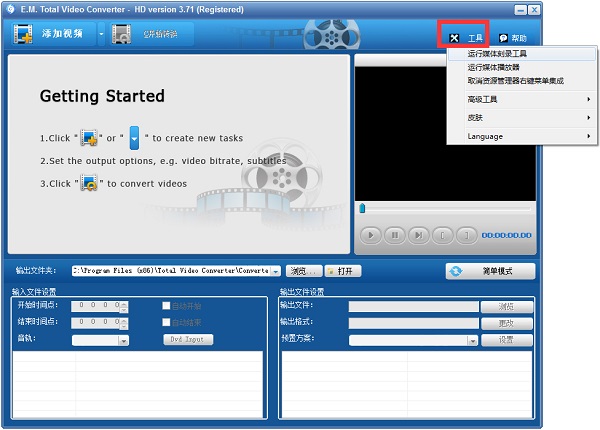Screen dimensions: 600x430
Task: Click the preview seek slider handle
Action: (x=362, y=208)
